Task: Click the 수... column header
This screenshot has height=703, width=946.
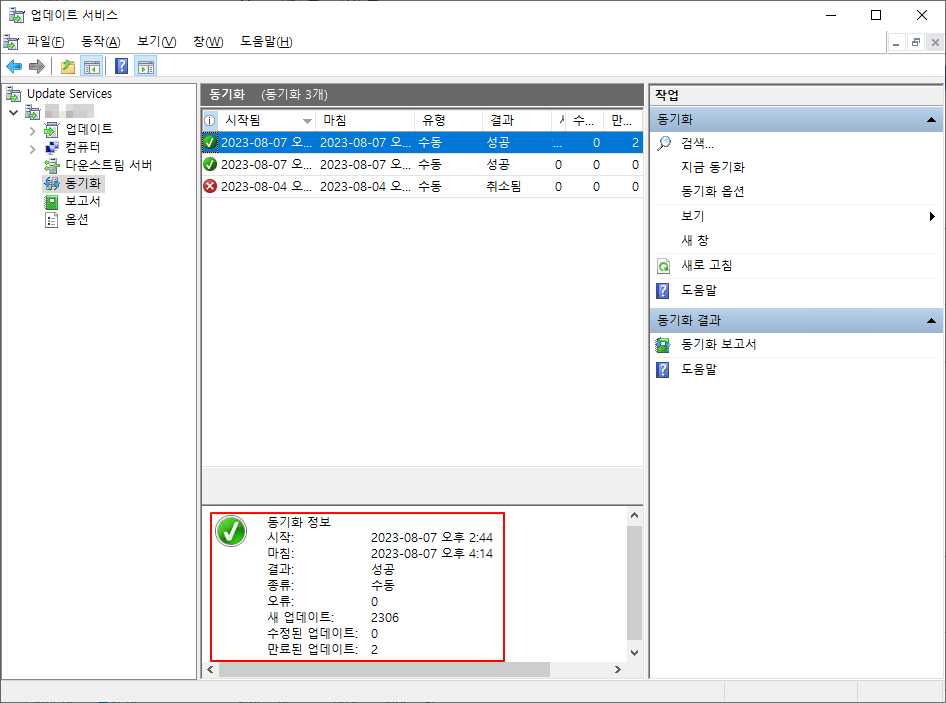Action: point(584,121)
